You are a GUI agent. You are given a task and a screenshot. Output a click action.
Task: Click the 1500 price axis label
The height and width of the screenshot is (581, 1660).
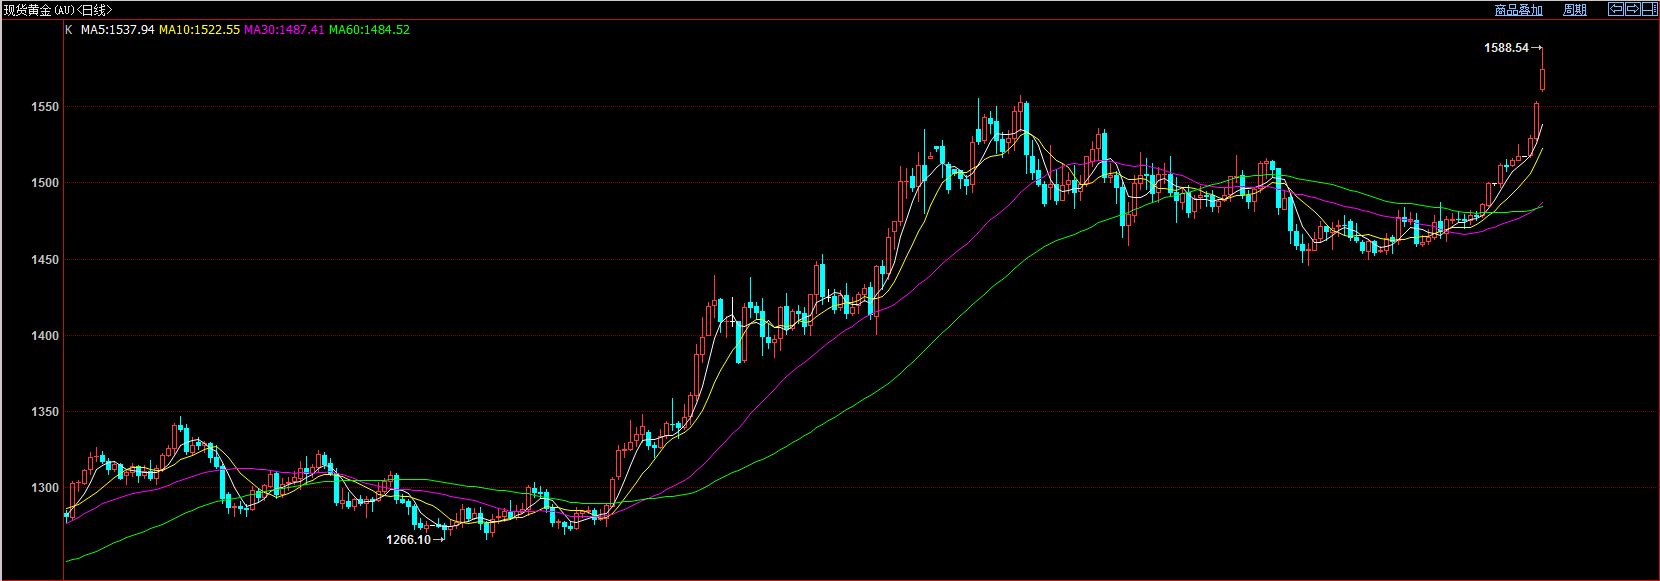(45, 183)
